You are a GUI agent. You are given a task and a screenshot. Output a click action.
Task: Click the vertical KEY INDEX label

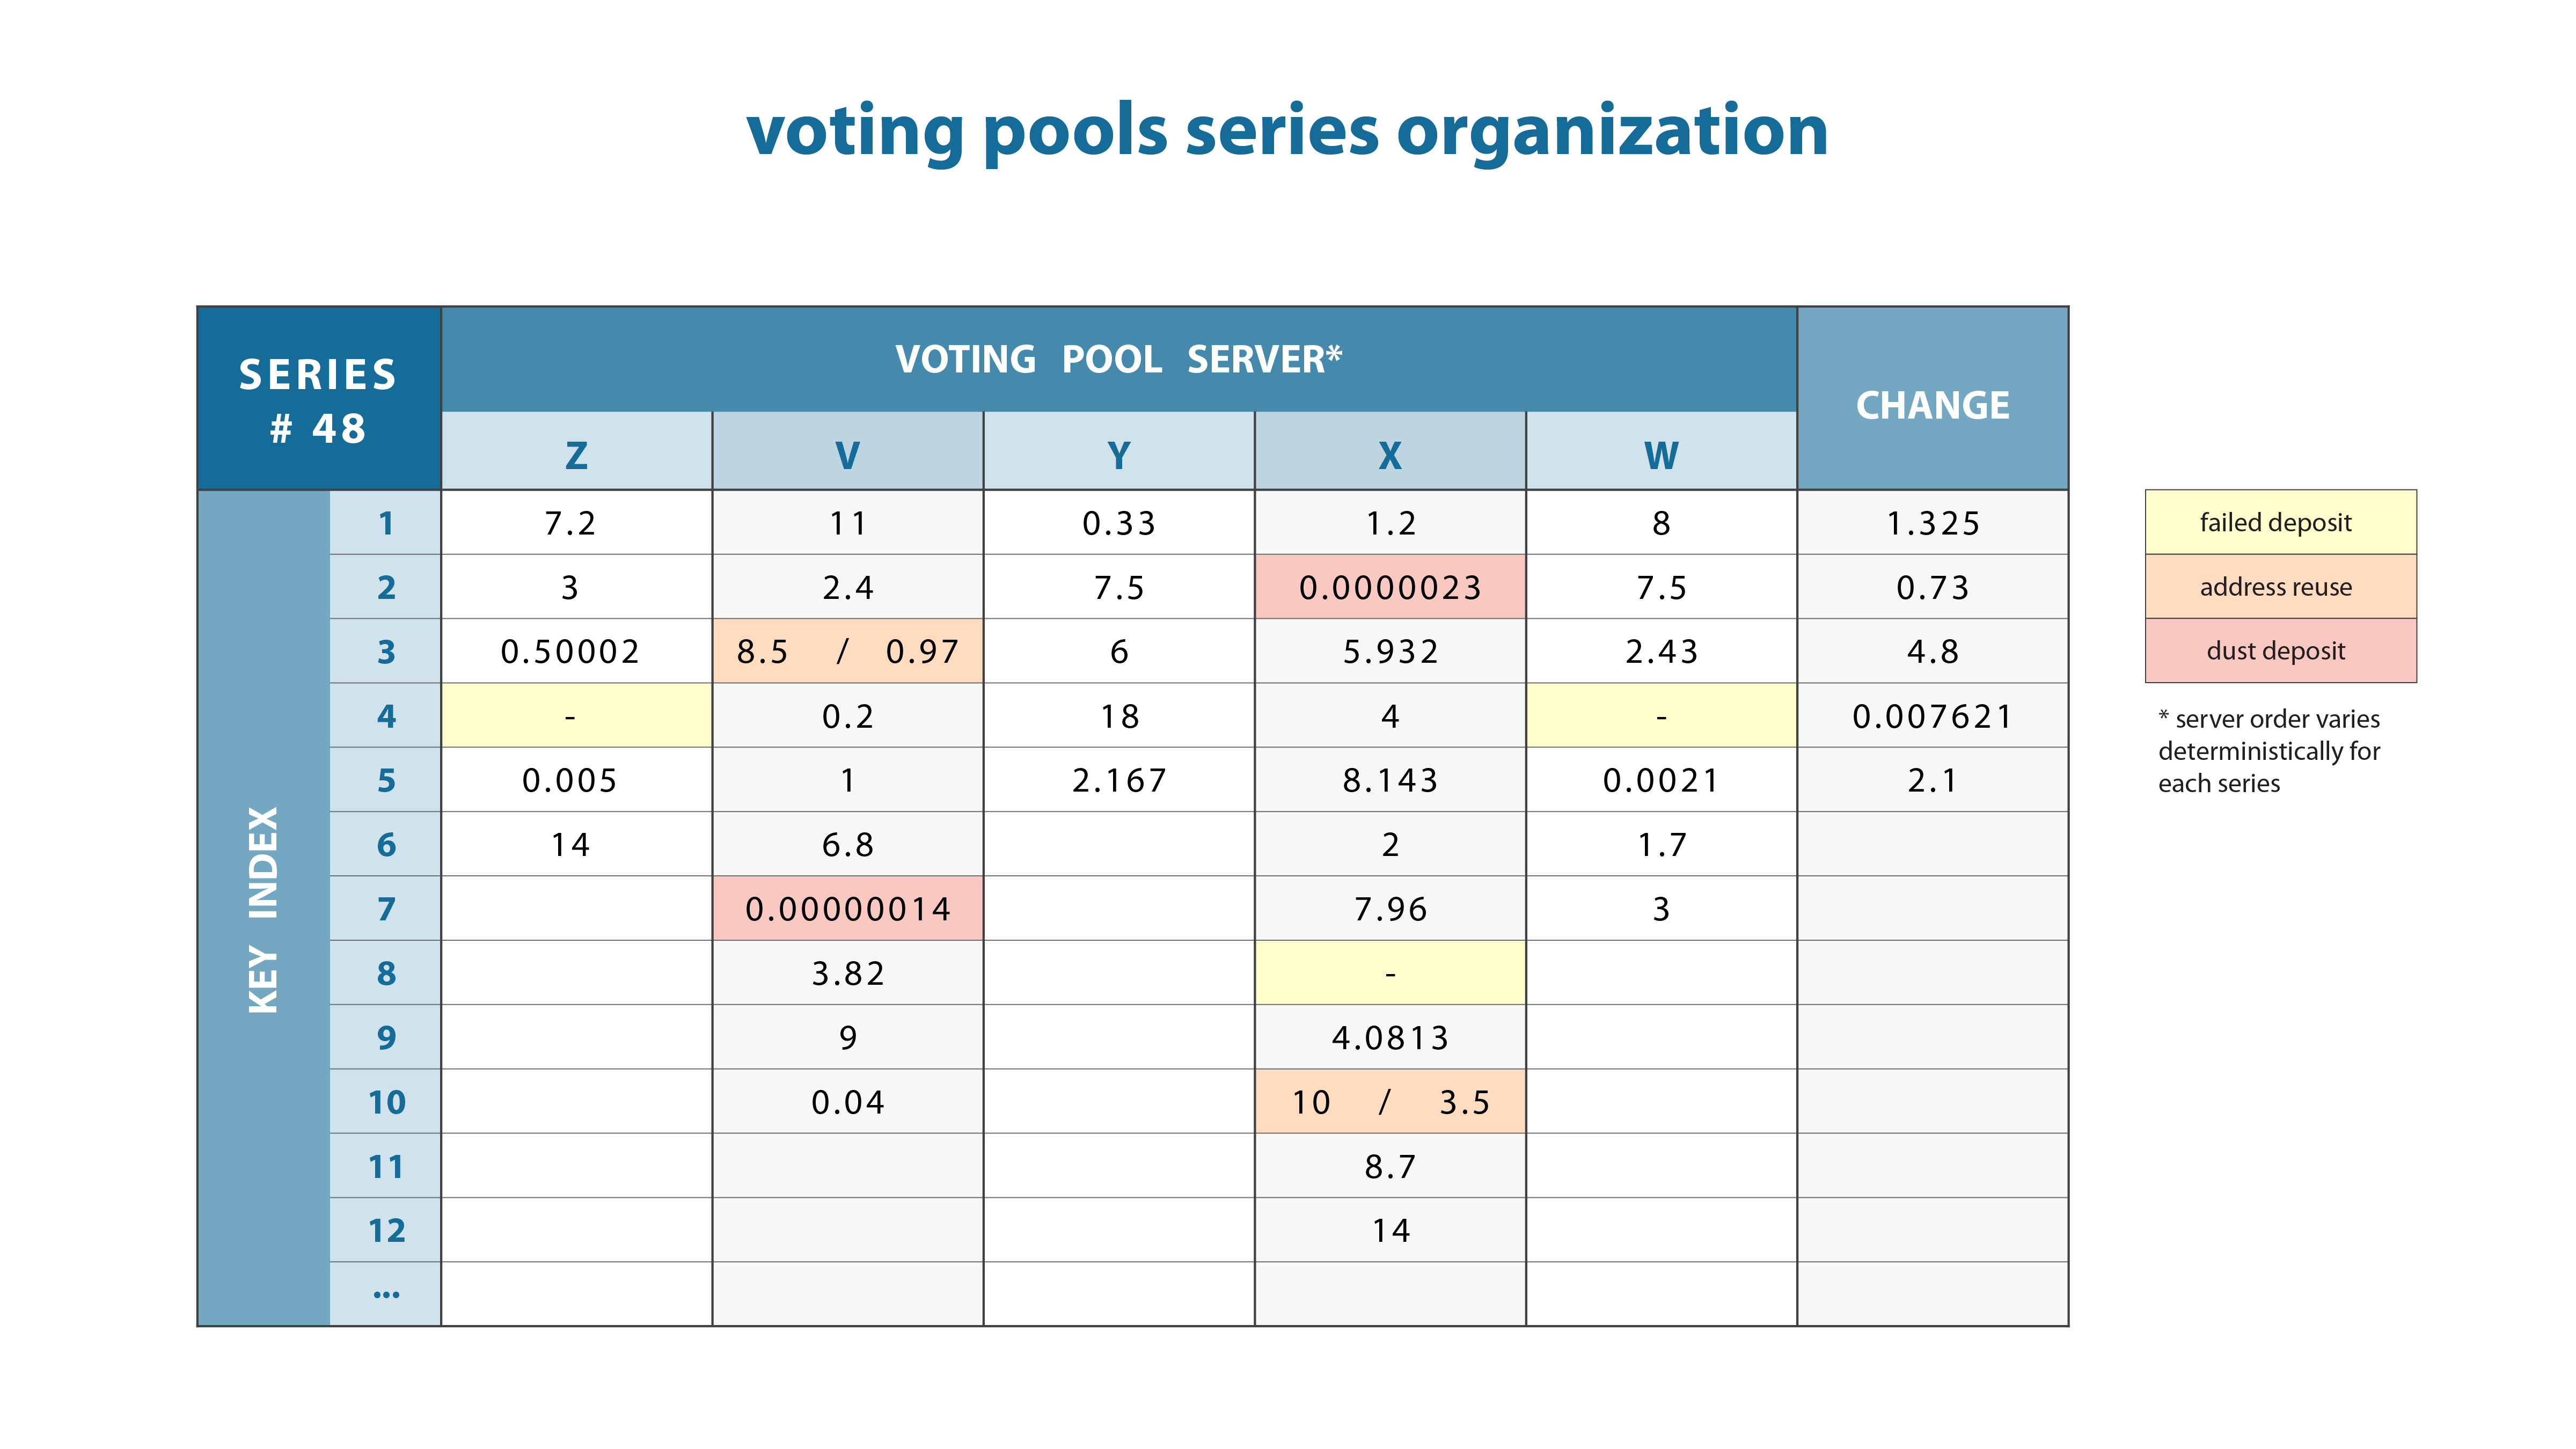pos(263,909)
